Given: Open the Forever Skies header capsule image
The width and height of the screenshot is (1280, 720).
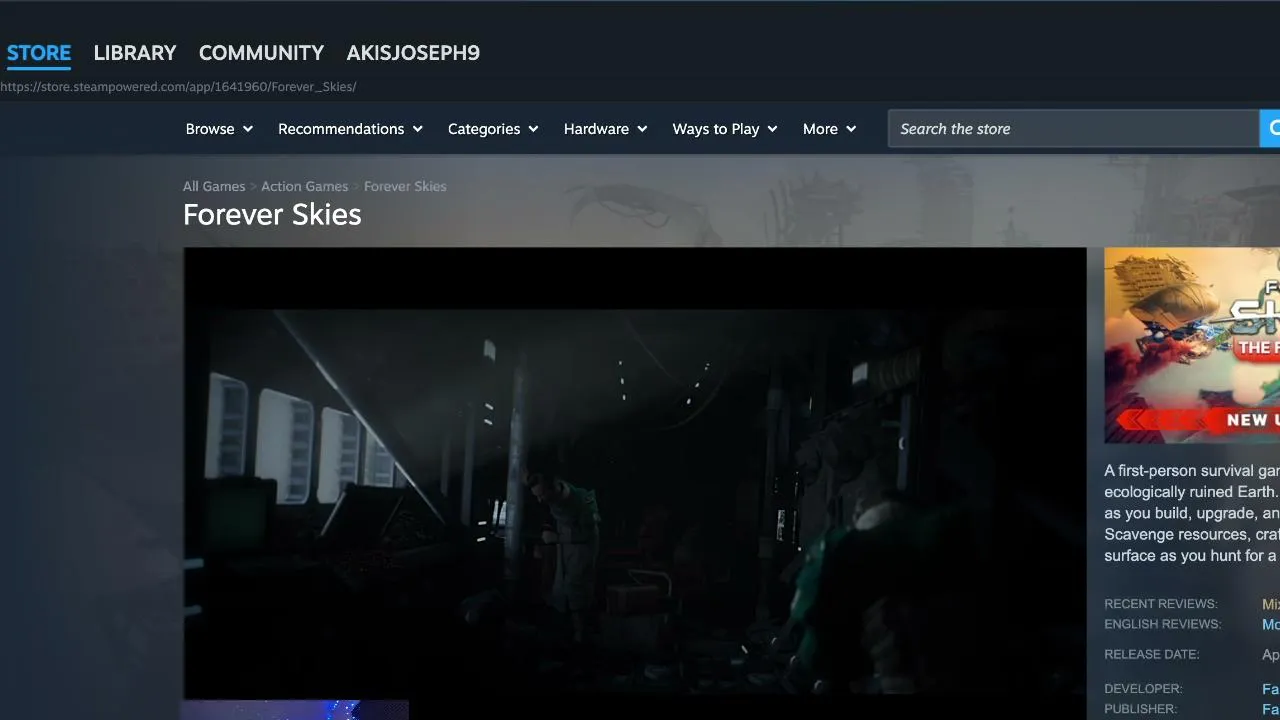Looking at the screenshot, I should (x=1192, y=345).
